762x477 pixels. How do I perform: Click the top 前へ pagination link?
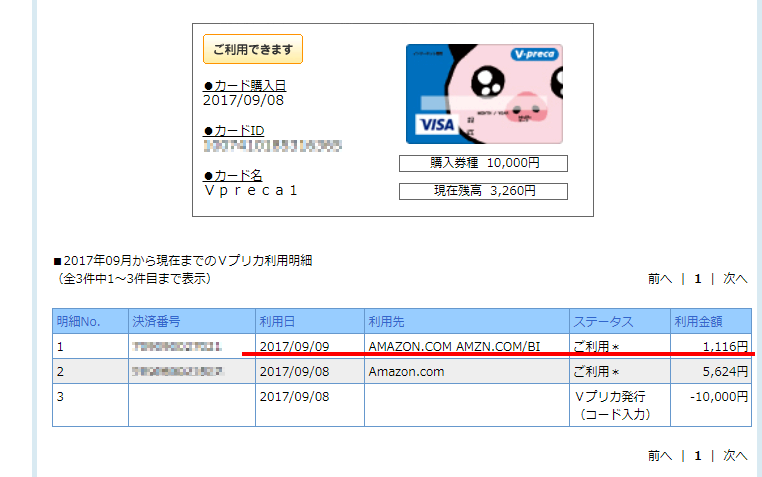click(x=659, y=279)
